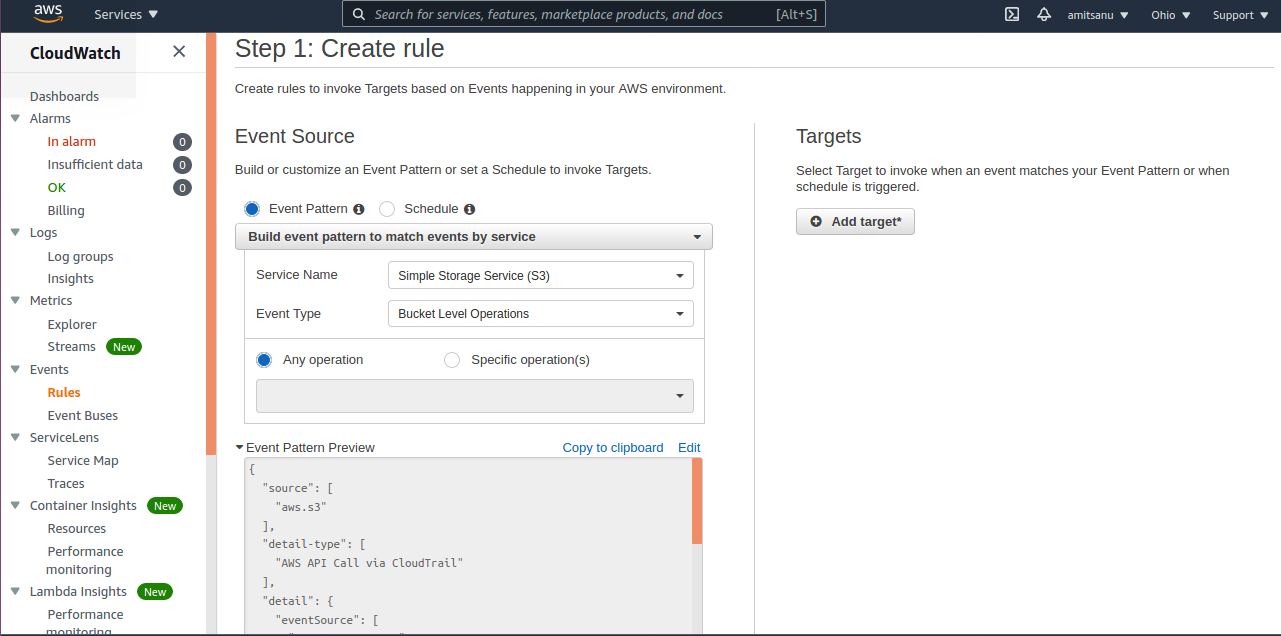Open Traces
Viewport: 1281px width, 636px height.
pos(66,484)
